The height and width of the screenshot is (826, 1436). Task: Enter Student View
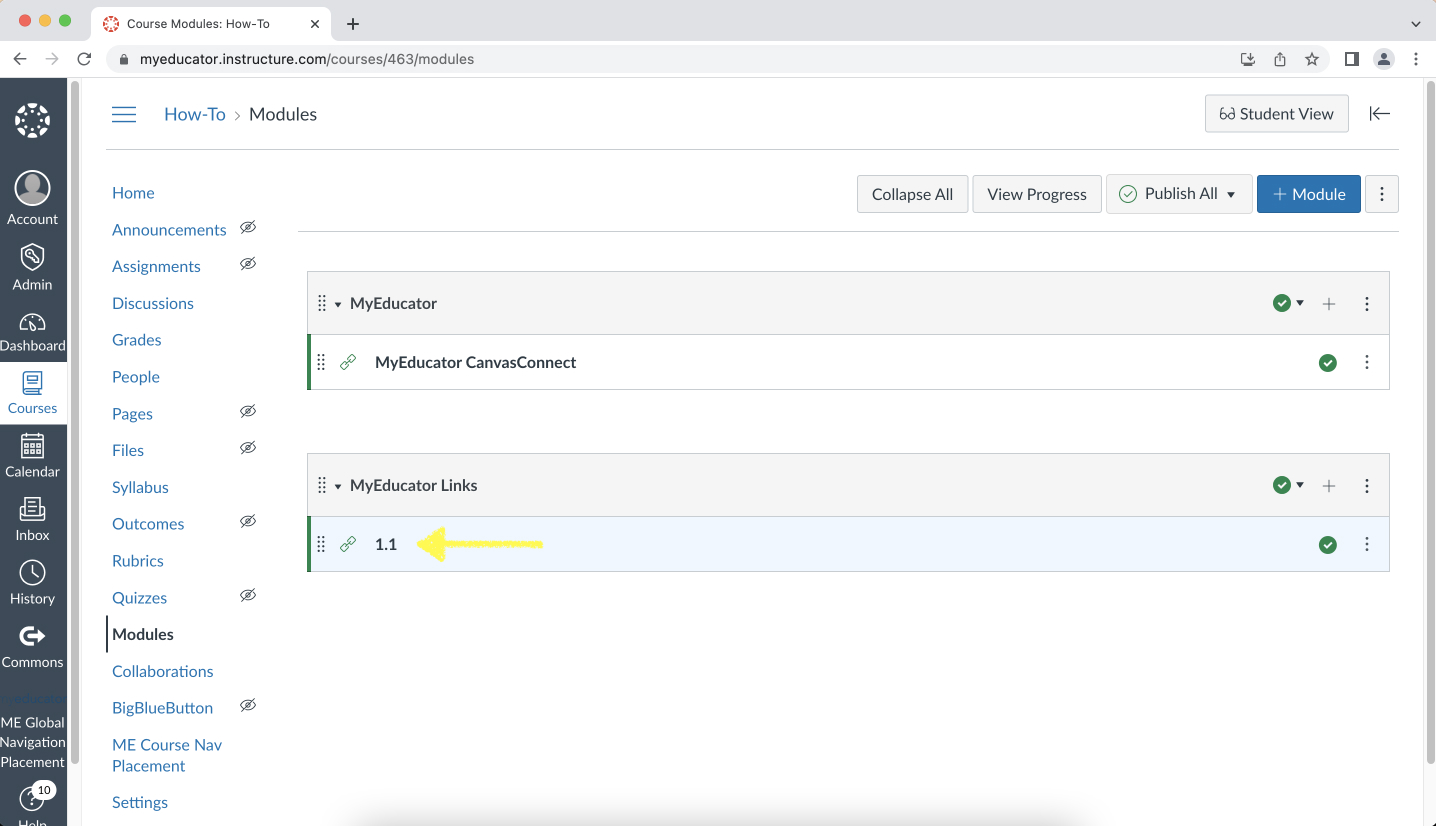[x=1277, y=114]
